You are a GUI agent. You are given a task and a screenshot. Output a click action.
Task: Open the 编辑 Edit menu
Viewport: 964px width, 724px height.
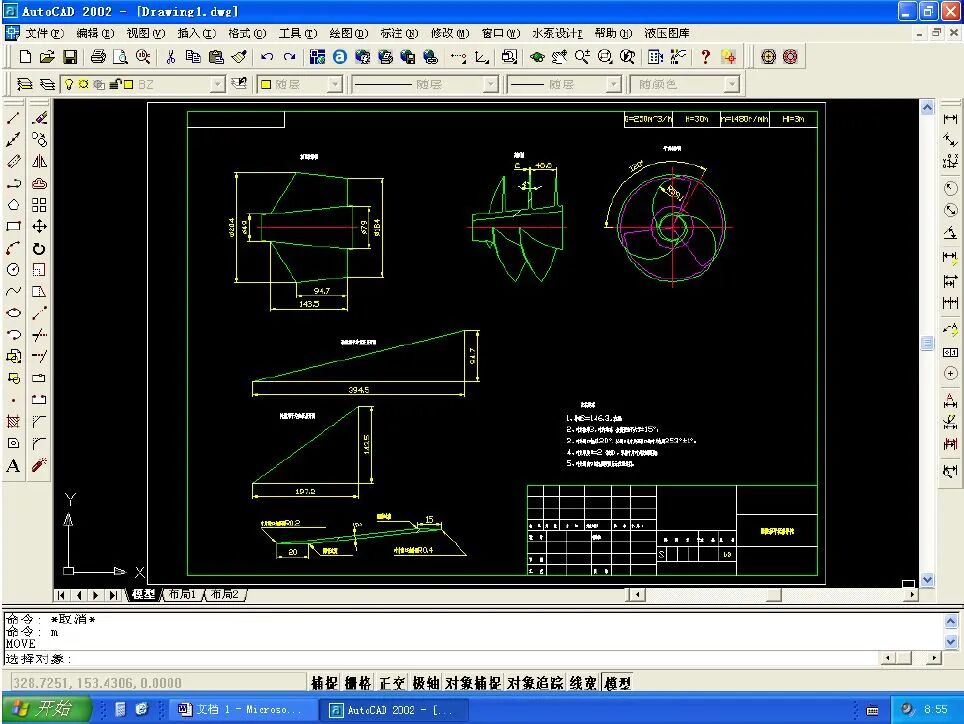95,33
